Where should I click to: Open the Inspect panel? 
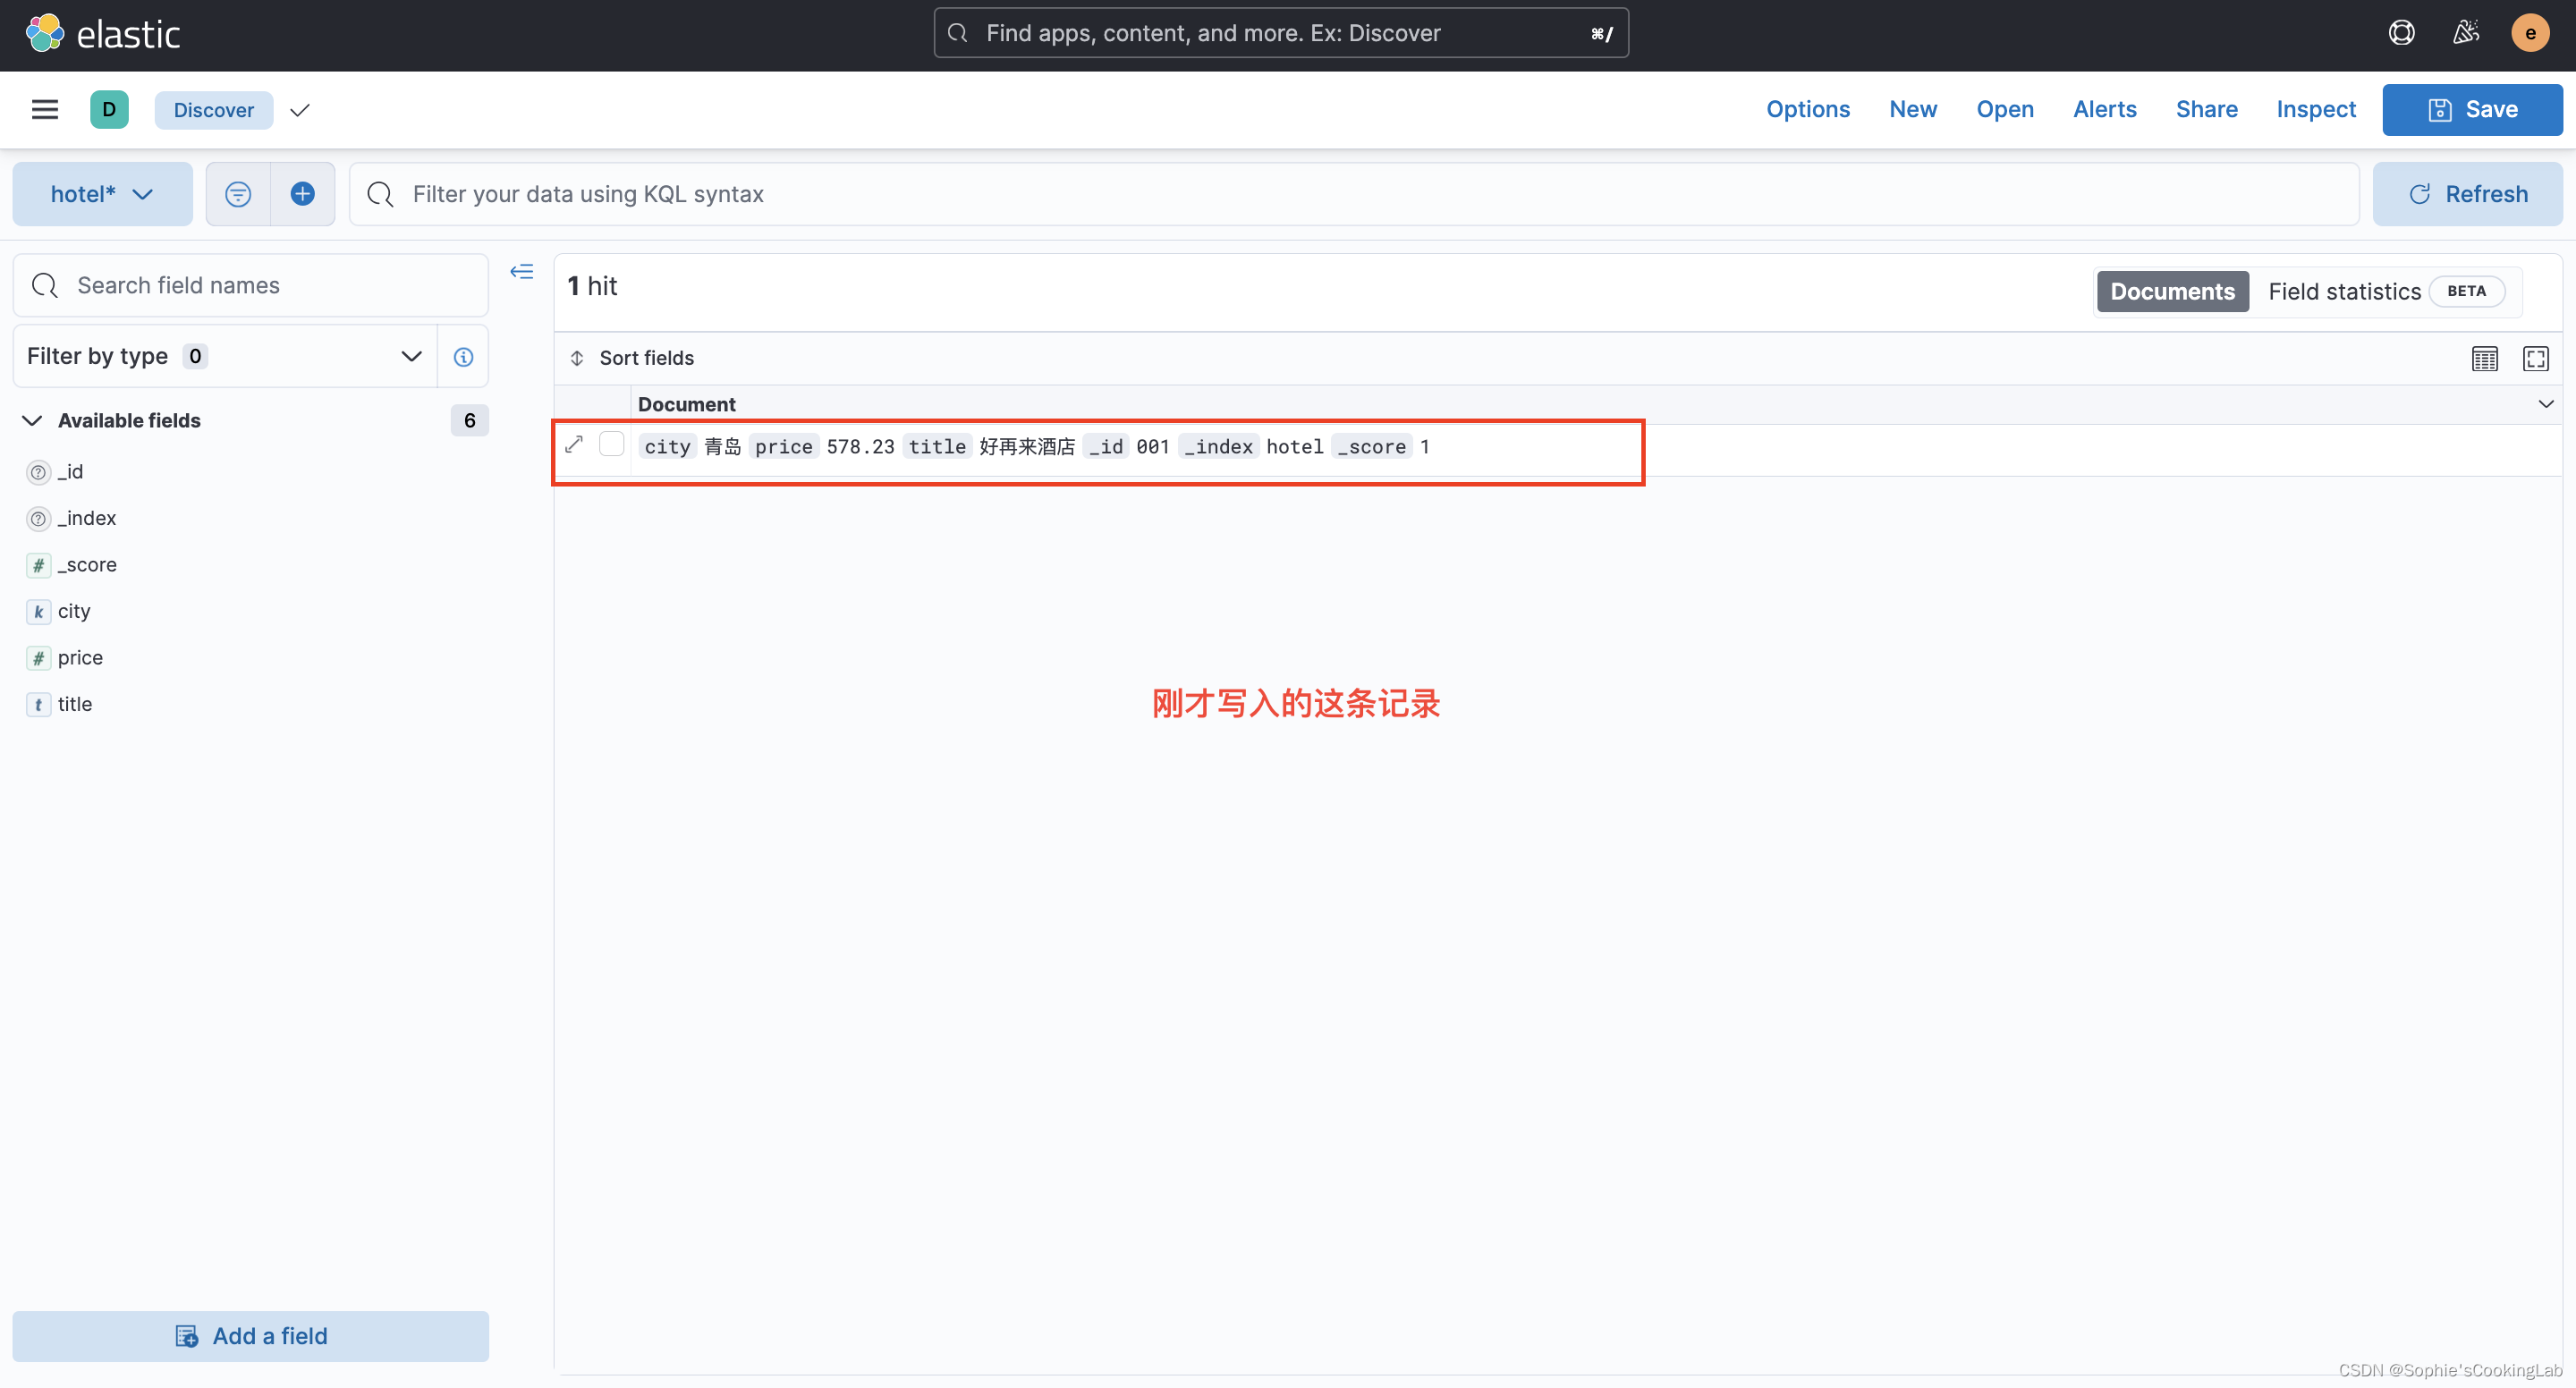2315,109
